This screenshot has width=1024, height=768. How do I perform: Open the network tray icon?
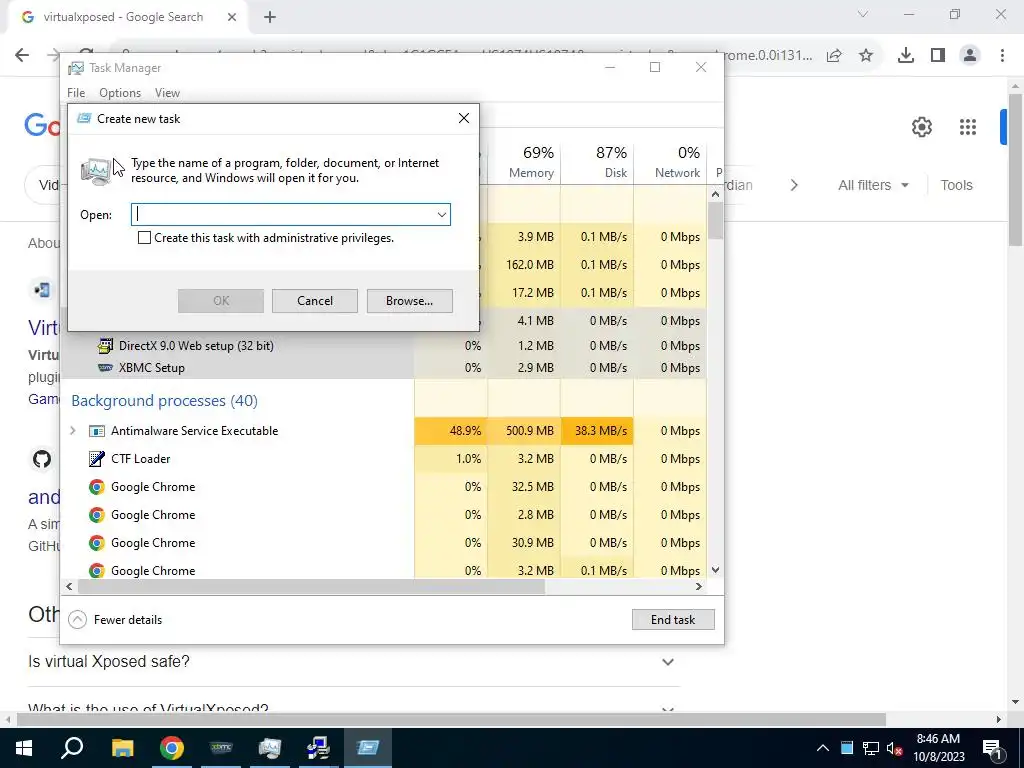[x=871, y=748]
